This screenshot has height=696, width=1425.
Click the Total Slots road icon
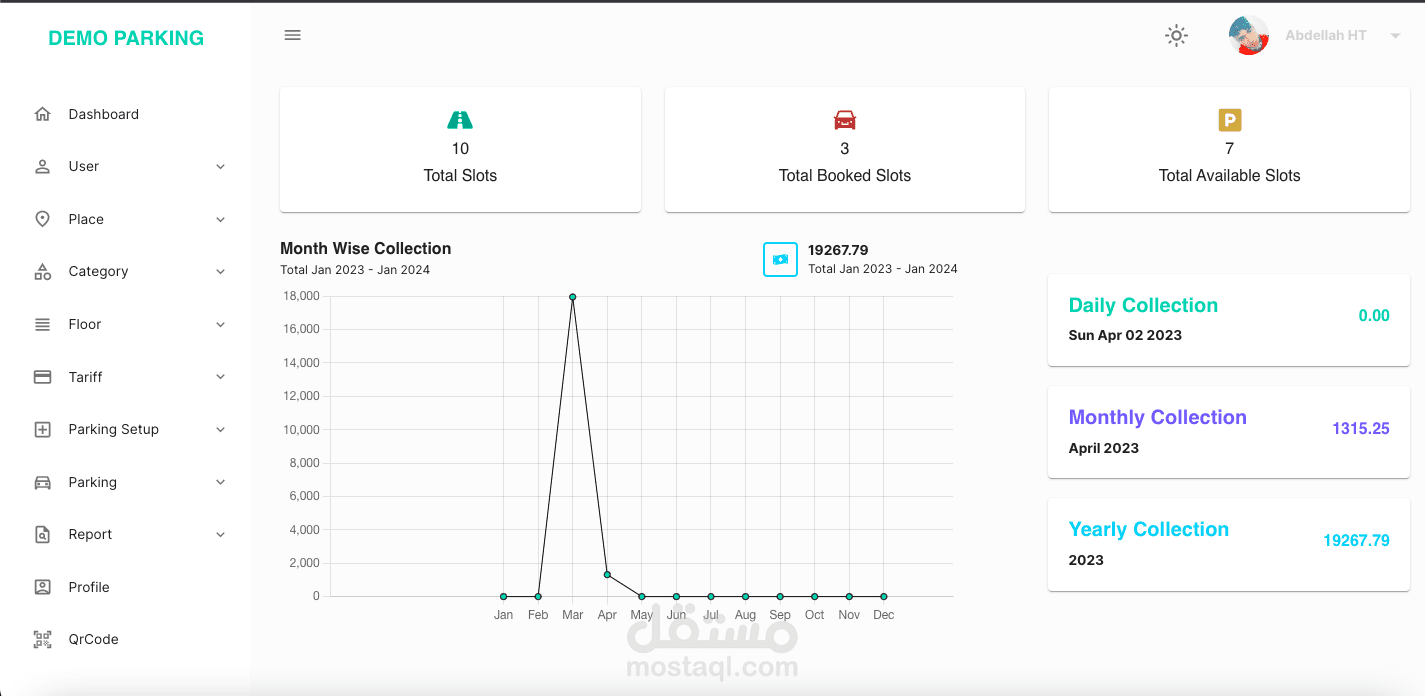[460, 119]
